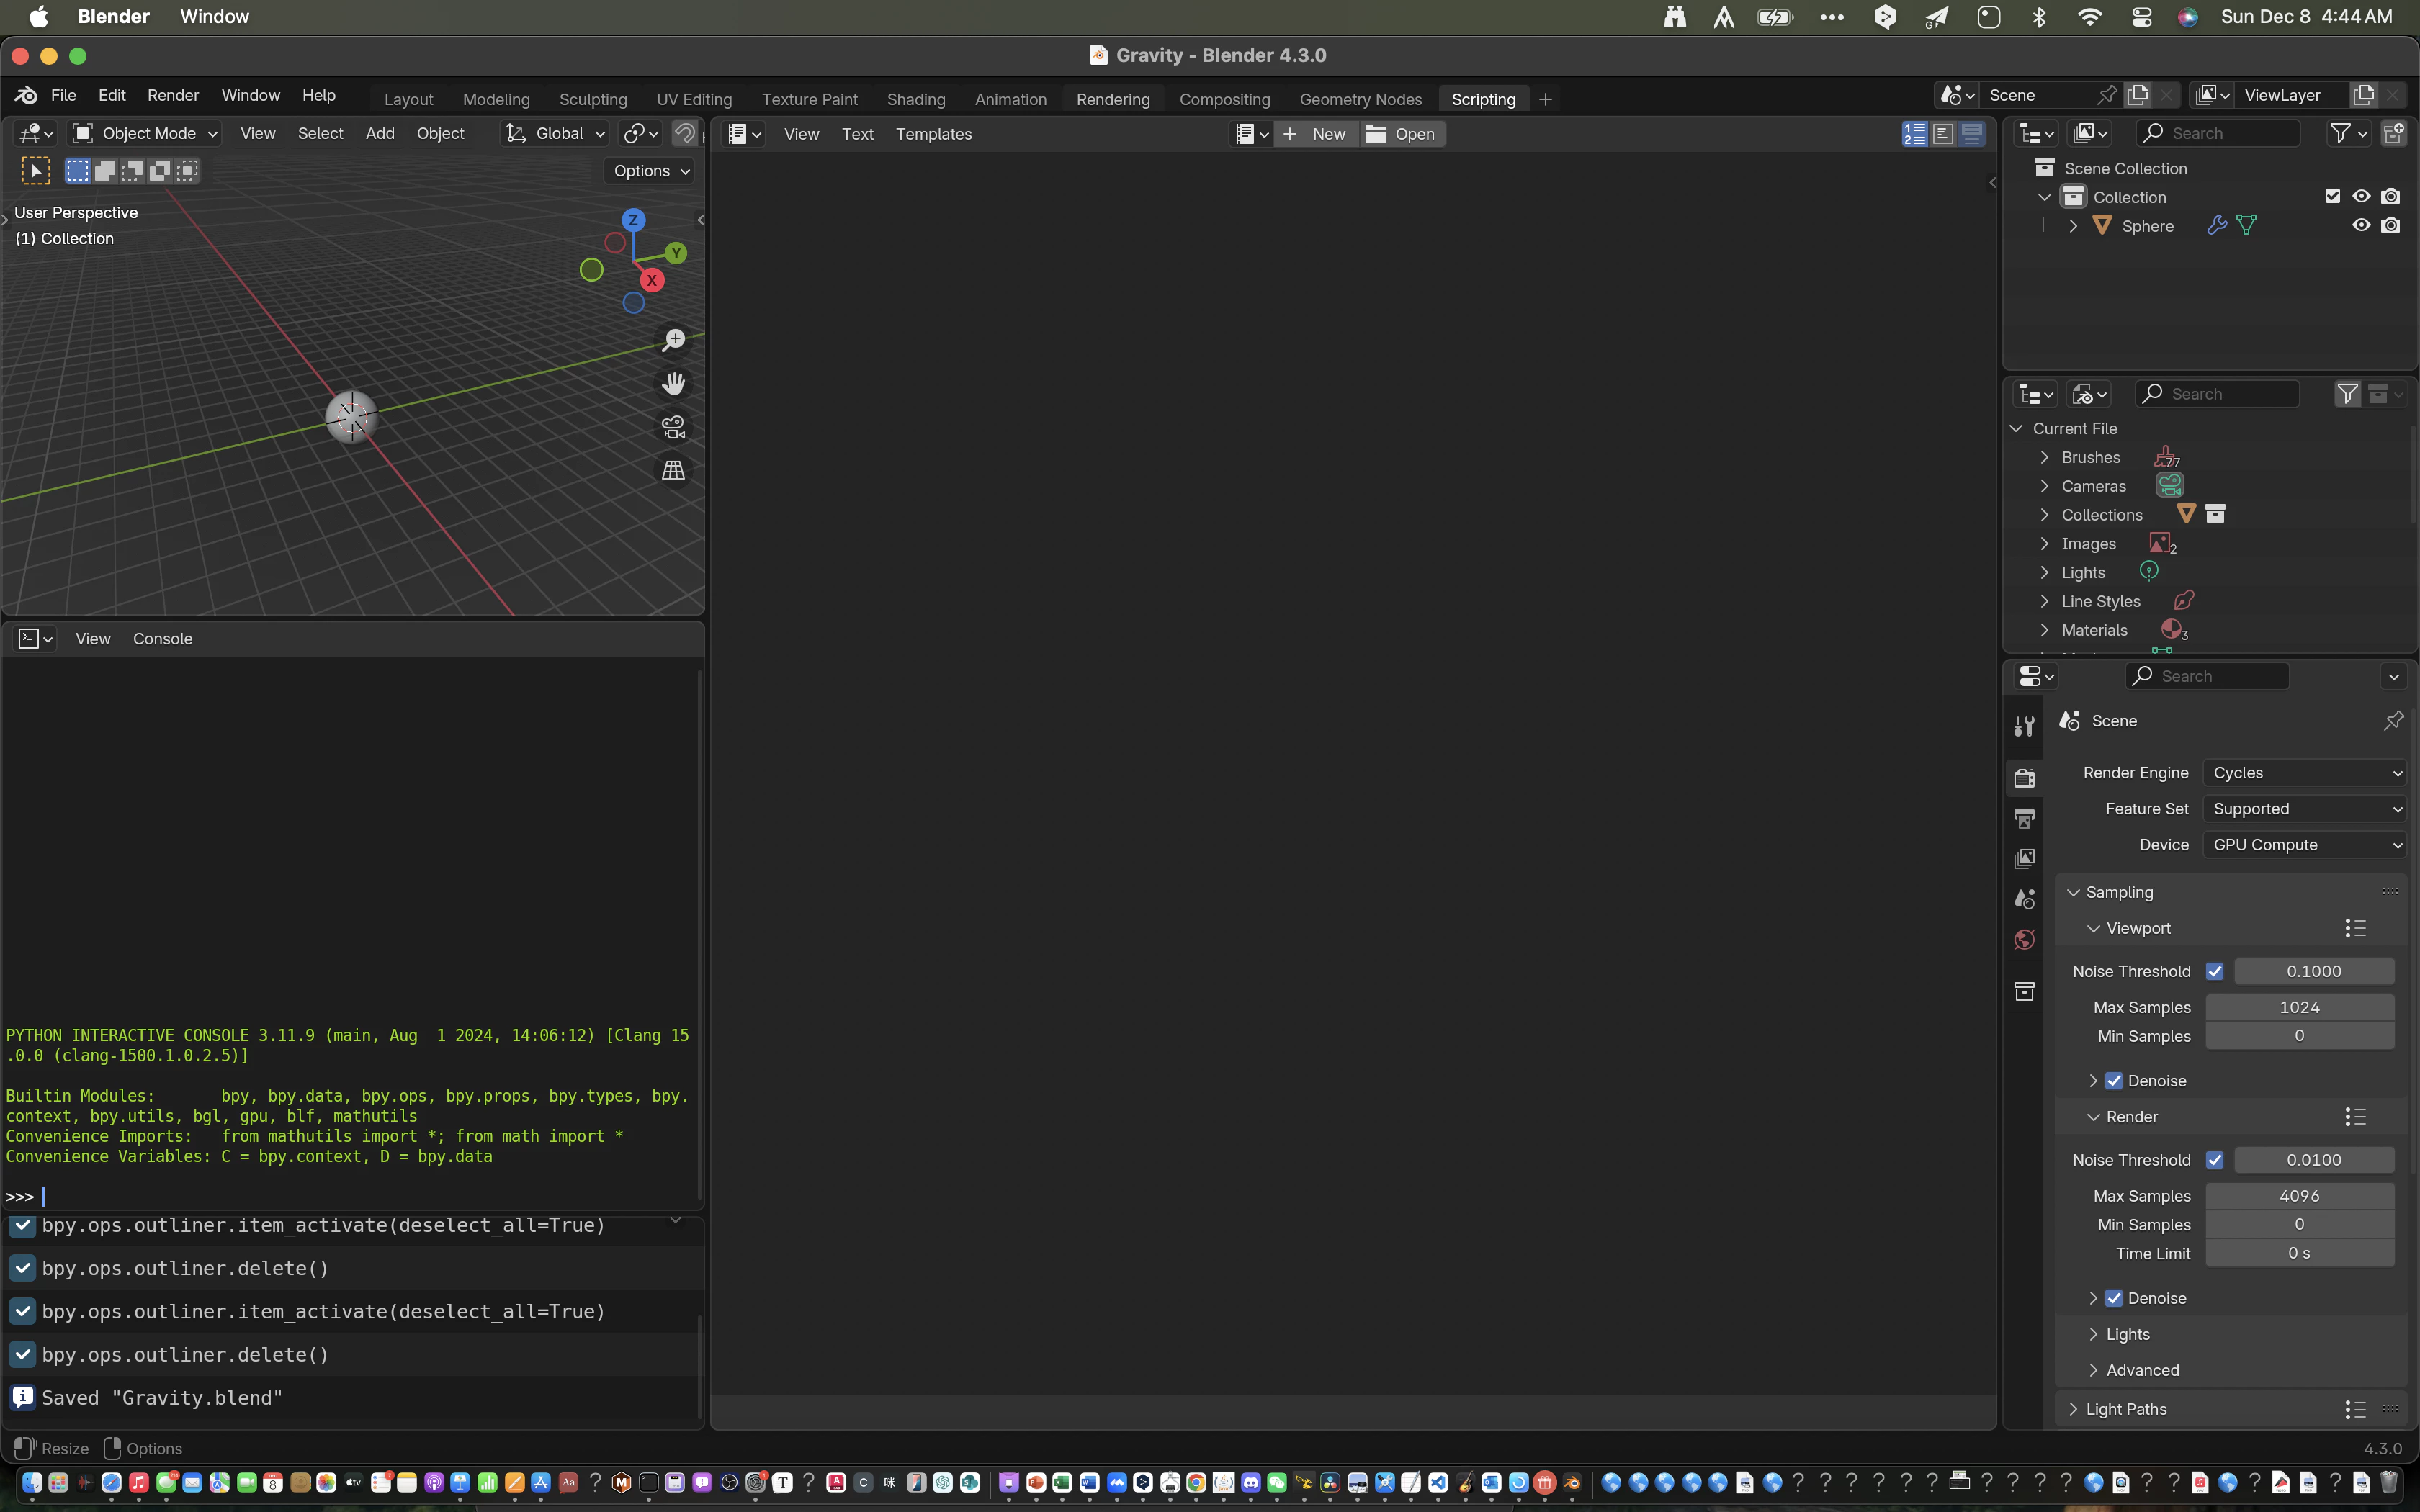This screenshot has width=2420, height=1512.
Task: Pin the Scene properties with pin icon
Action: pos(2393,721)
